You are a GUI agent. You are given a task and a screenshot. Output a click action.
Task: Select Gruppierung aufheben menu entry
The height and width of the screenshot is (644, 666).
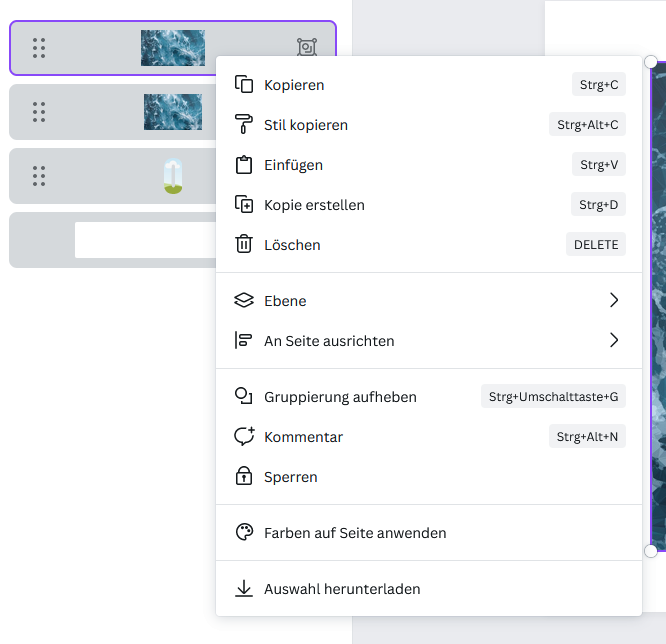click(x=340, y=397)
